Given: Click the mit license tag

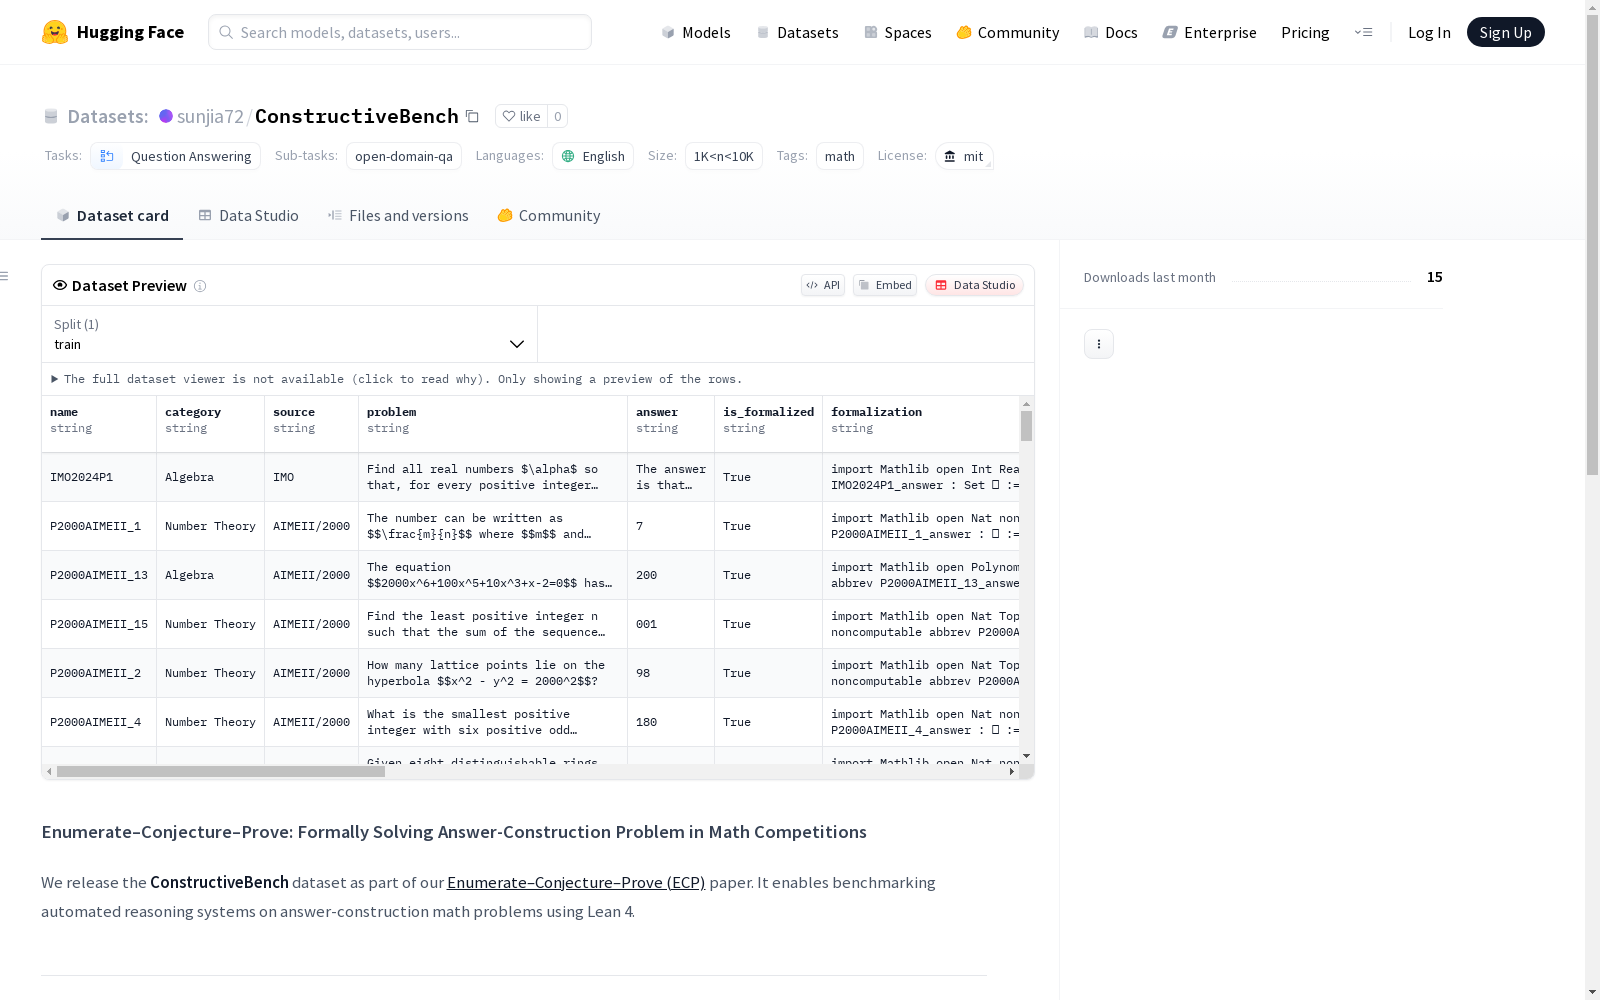Looking at the screenshot, I should click(964, 156).
